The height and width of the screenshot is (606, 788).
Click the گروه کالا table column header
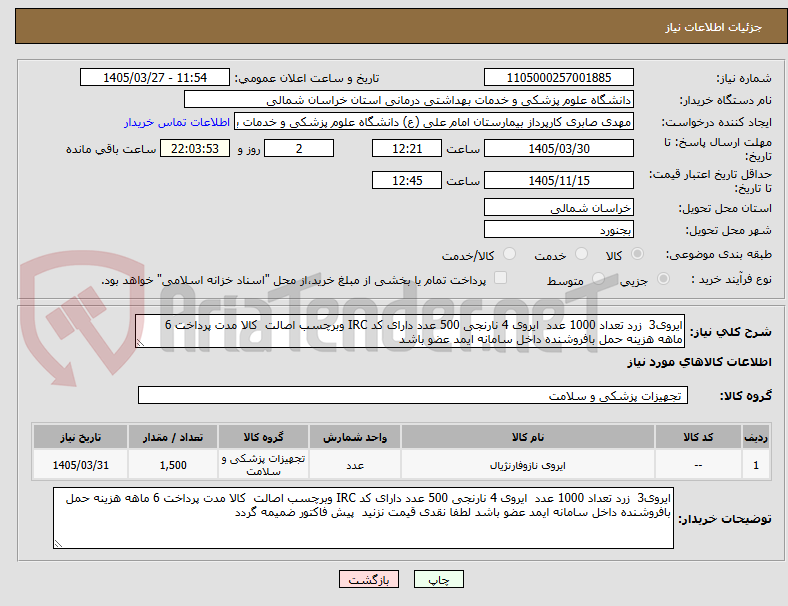click(x=263, y=437)
